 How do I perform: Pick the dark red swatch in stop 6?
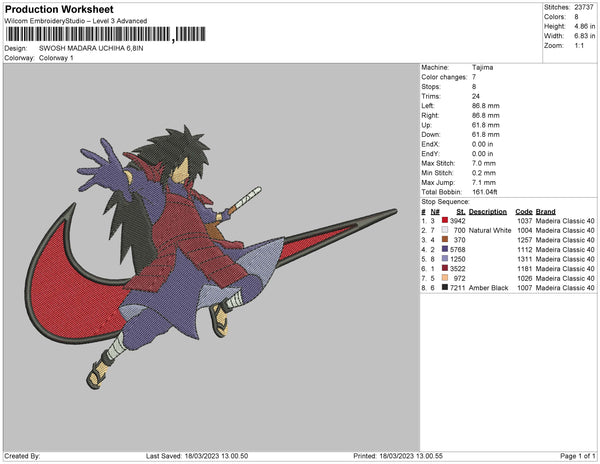tap(445, 269)
